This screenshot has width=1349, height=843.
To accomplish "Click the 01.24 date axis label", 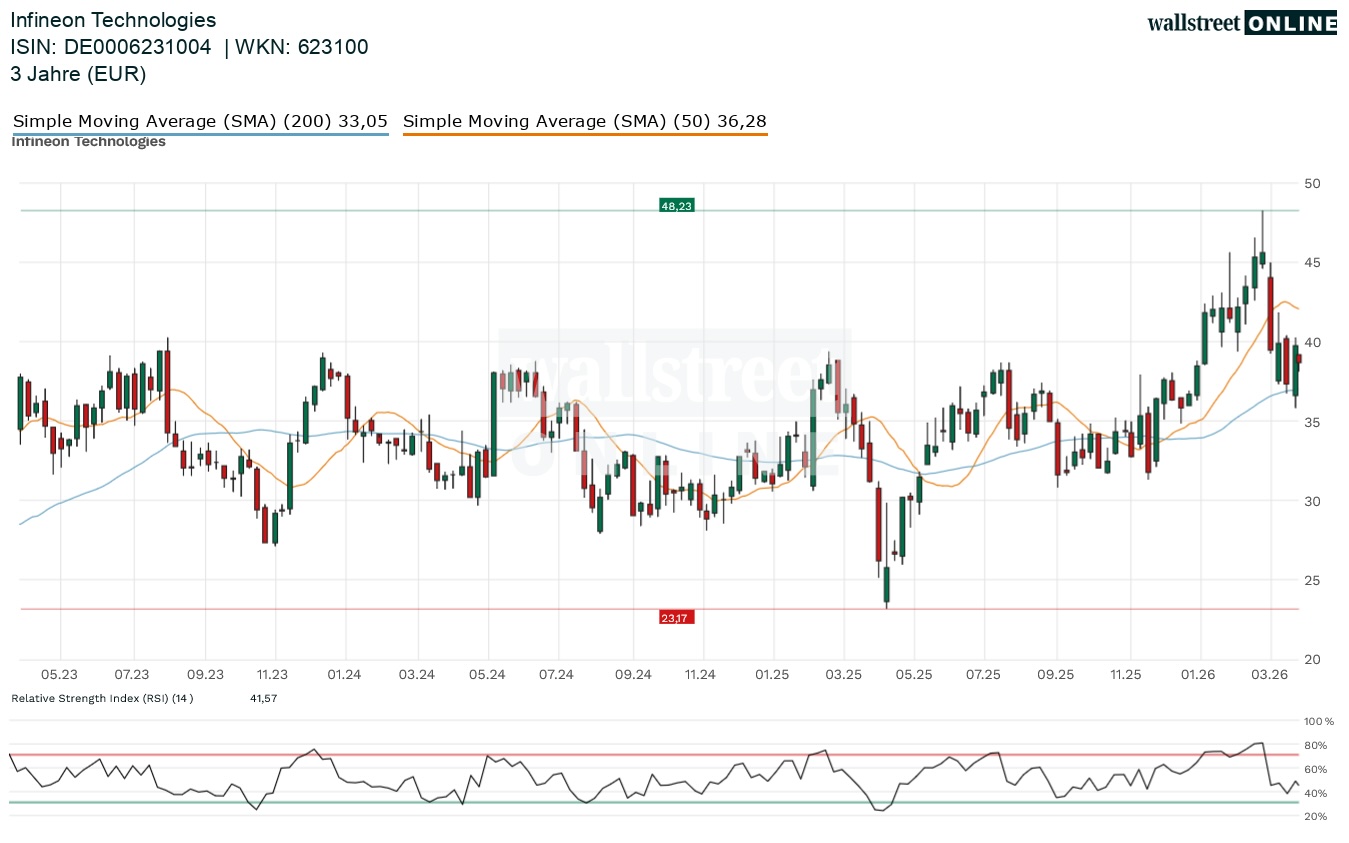I will click(x=344, y=675).
